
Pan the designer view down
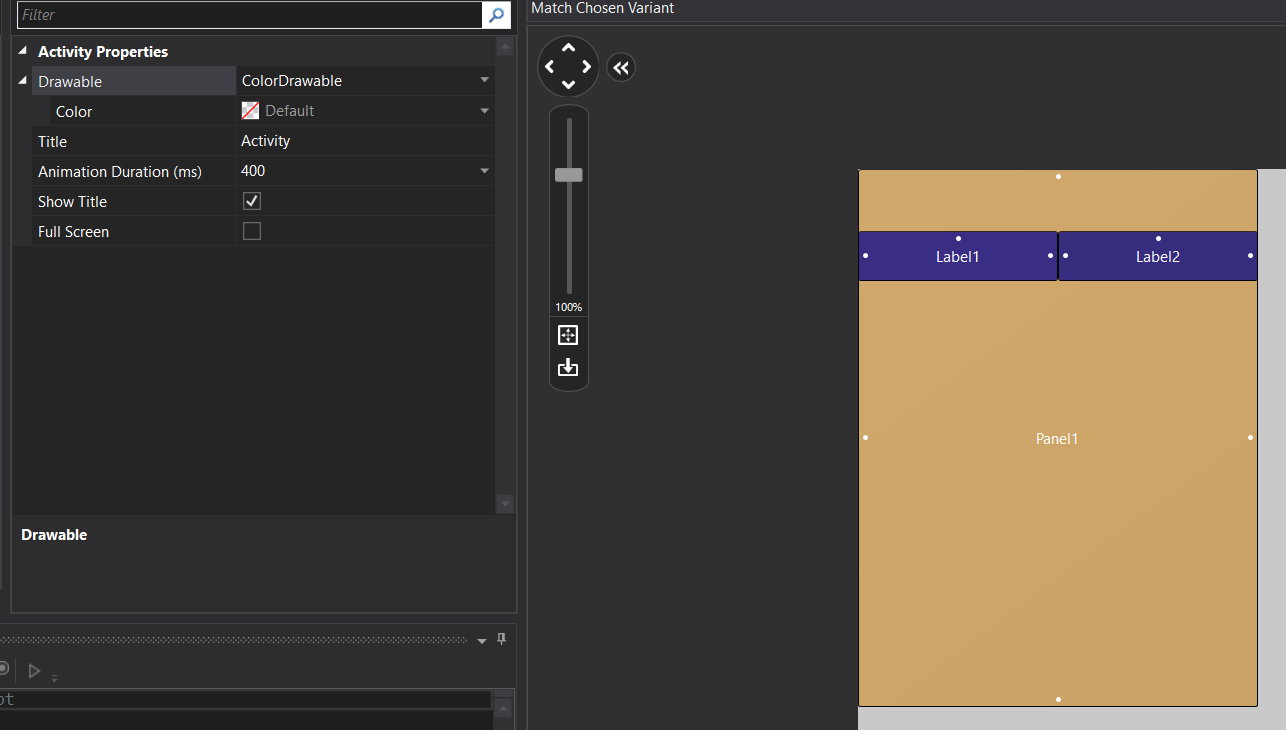[569, 86]
